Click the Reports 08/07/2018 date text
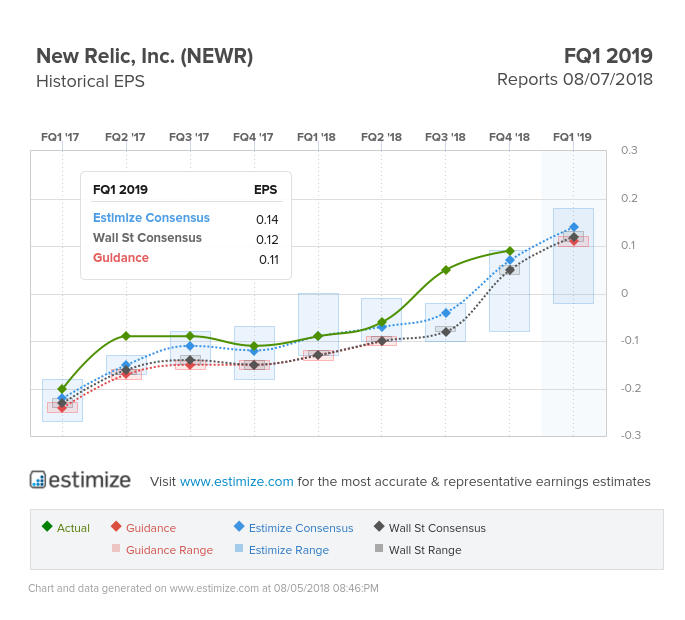Screen dimensions: 685x620 click(x=575, y=80)
